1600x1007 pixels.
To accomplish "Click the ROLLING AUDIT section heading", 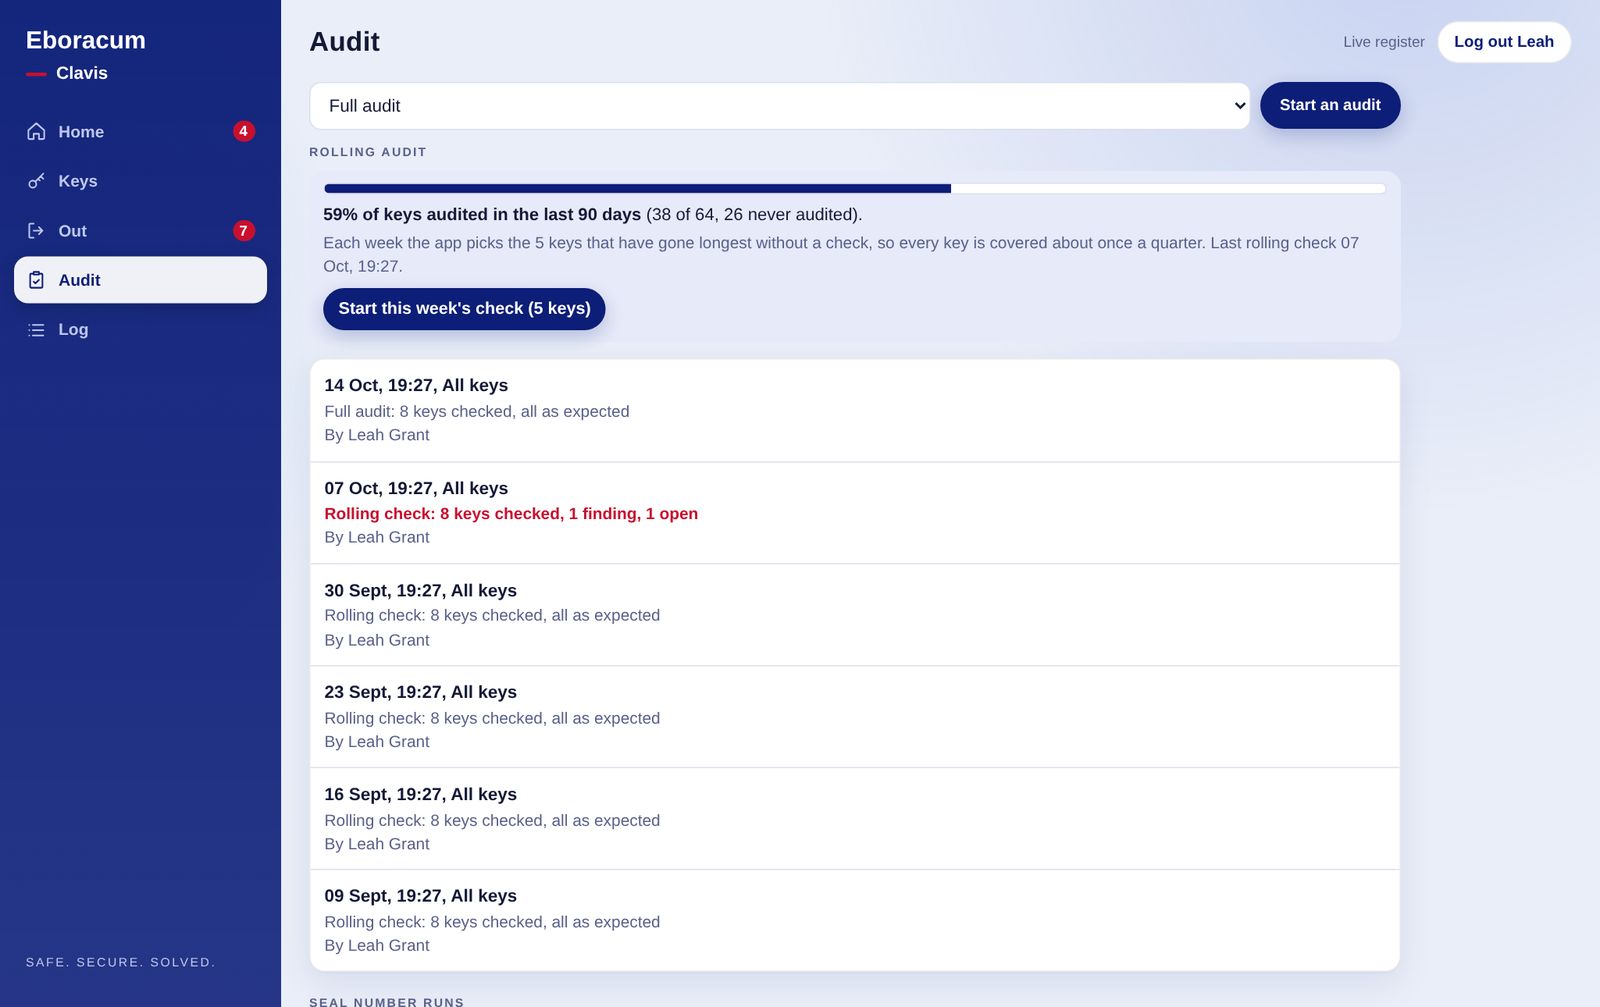I will (x=368, y=152).
